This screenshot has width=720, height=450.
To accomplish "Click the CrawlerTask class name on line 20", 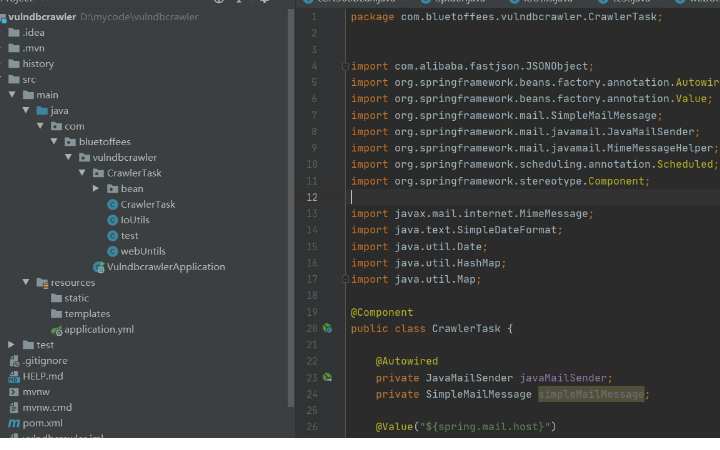I will (x=466, y=329).
